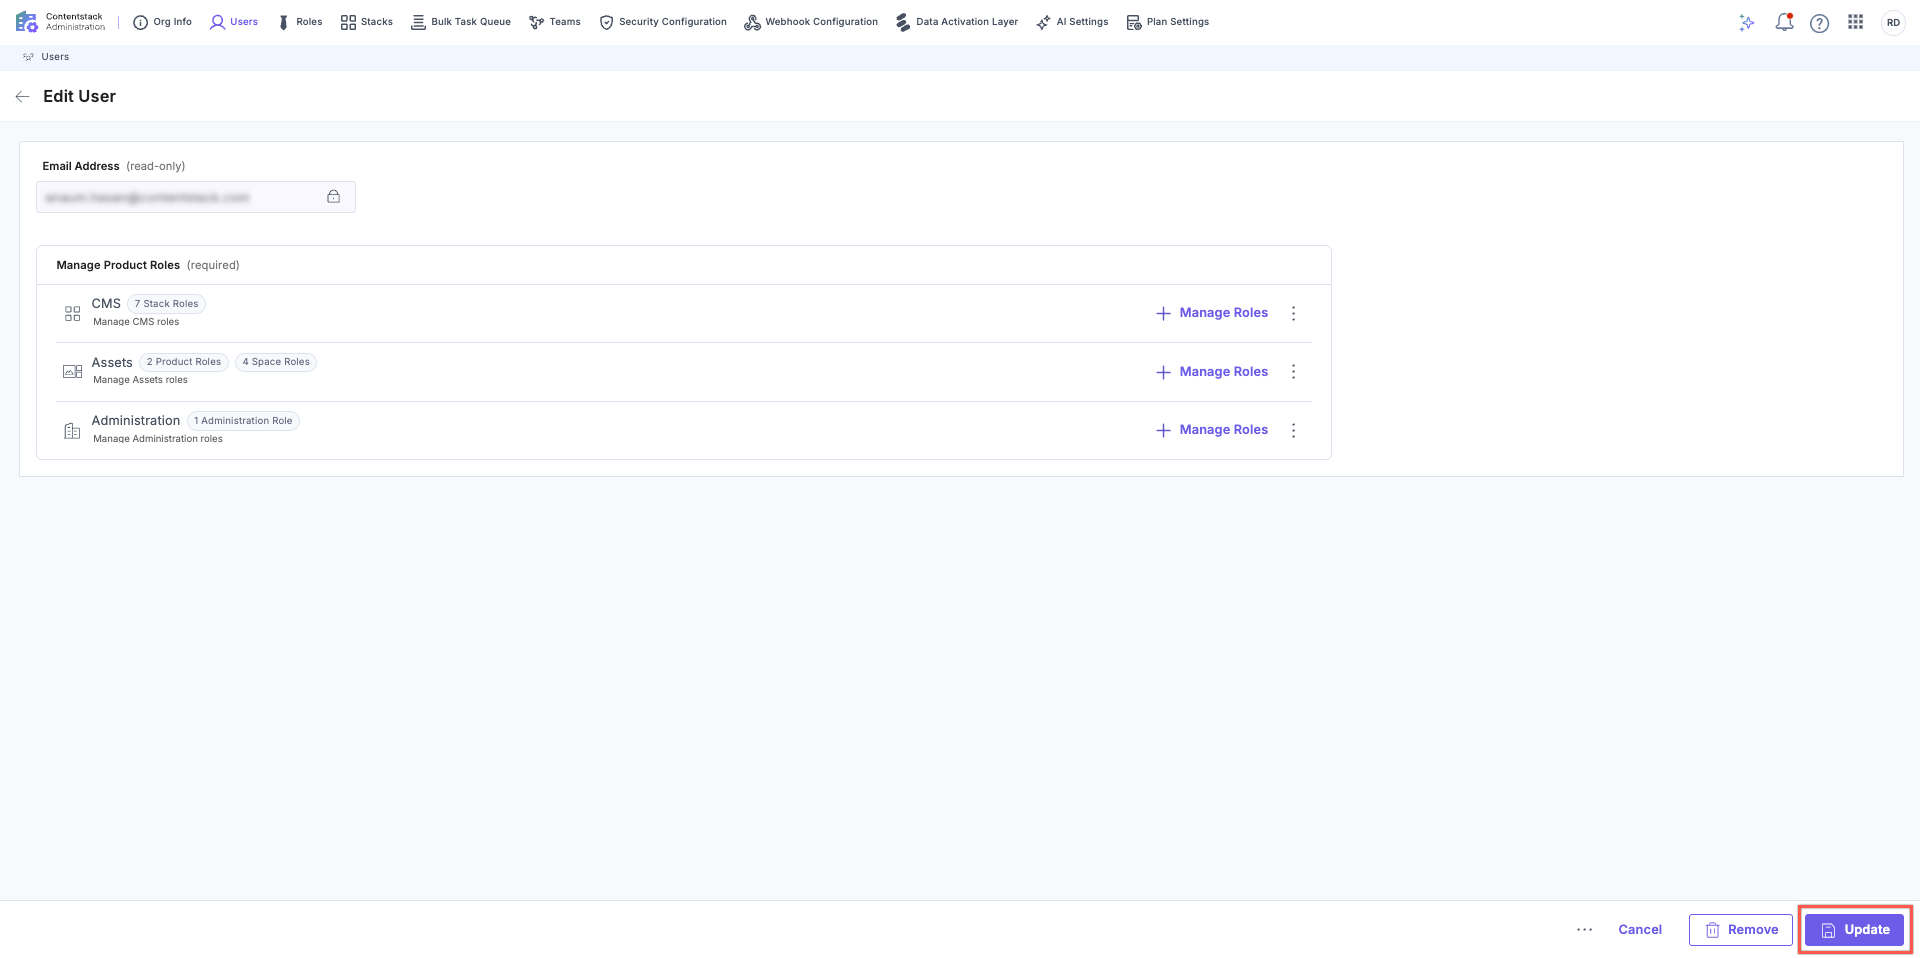
Task: Click the lock icon in email field
Action: click(334, 197)
